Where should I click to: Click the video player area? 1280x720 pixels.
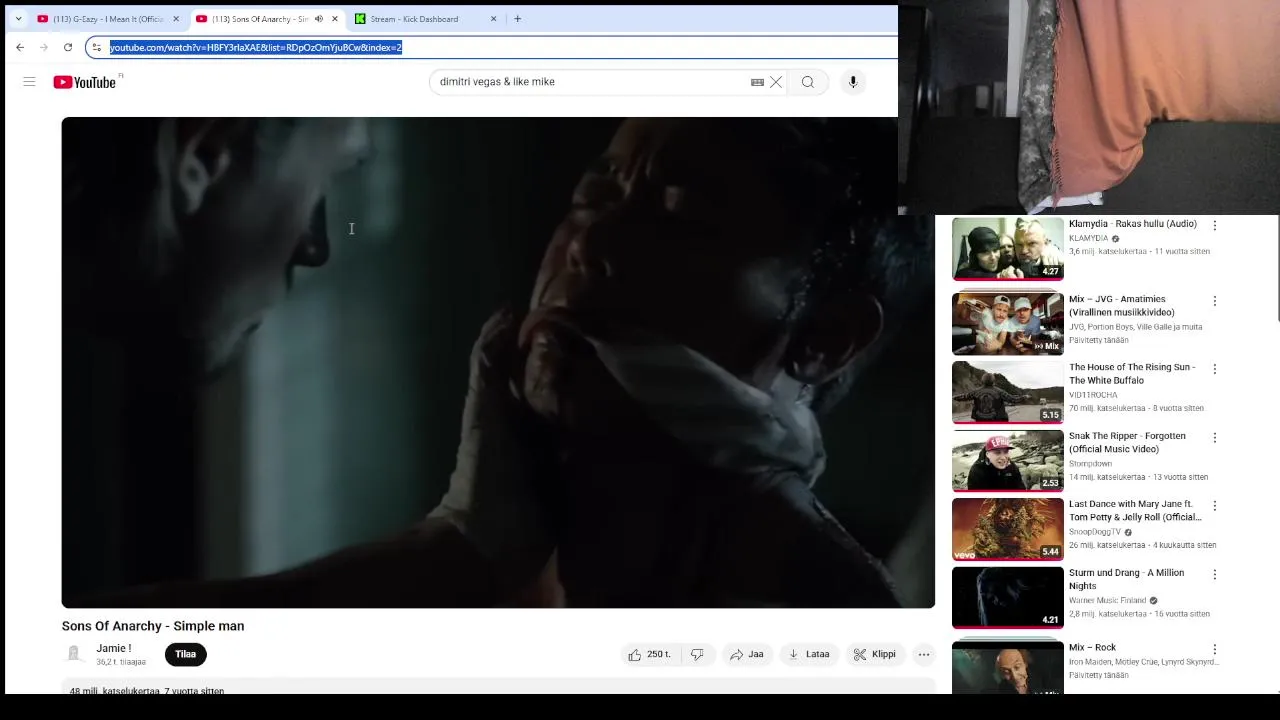pyautogui.click(x=498, y=362)
